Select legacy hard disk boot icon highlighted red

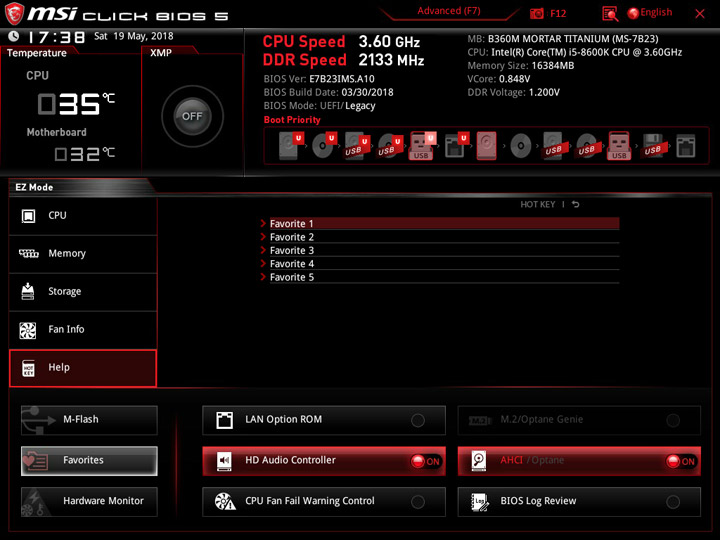[x=486, y=146]
